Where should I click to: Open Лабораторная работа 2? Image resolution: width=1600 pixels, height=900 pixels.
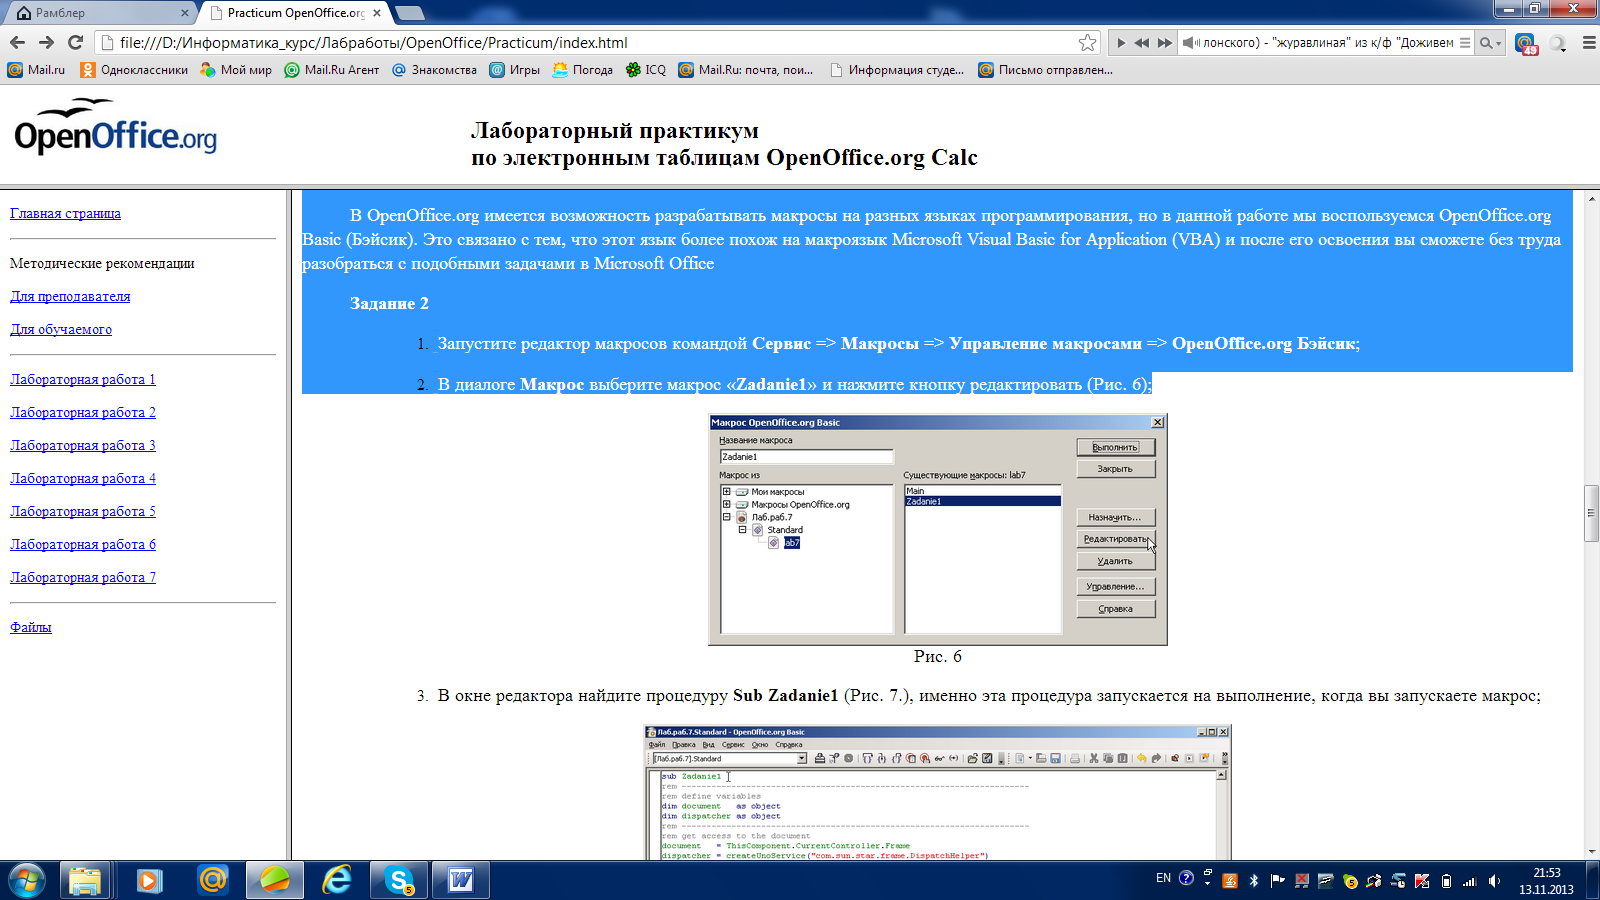click(83, 412)
